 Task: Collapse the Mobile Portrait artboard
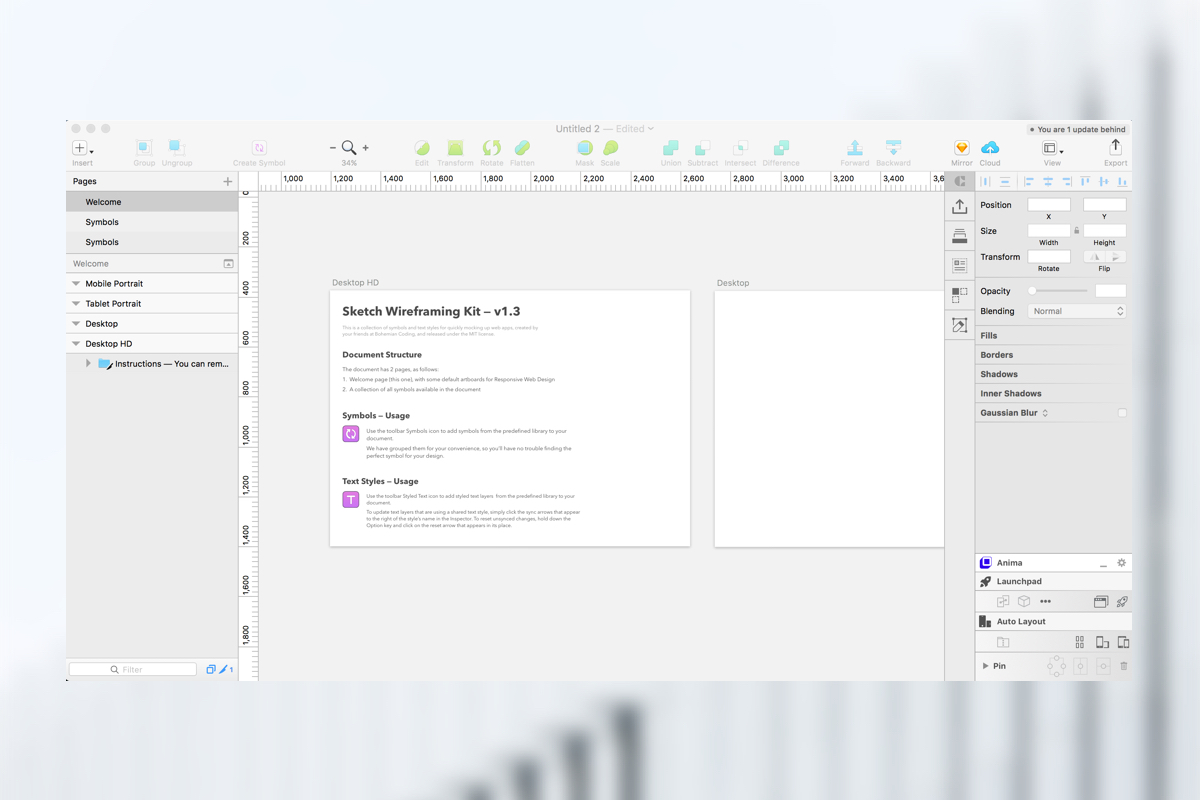coord(76,284)
